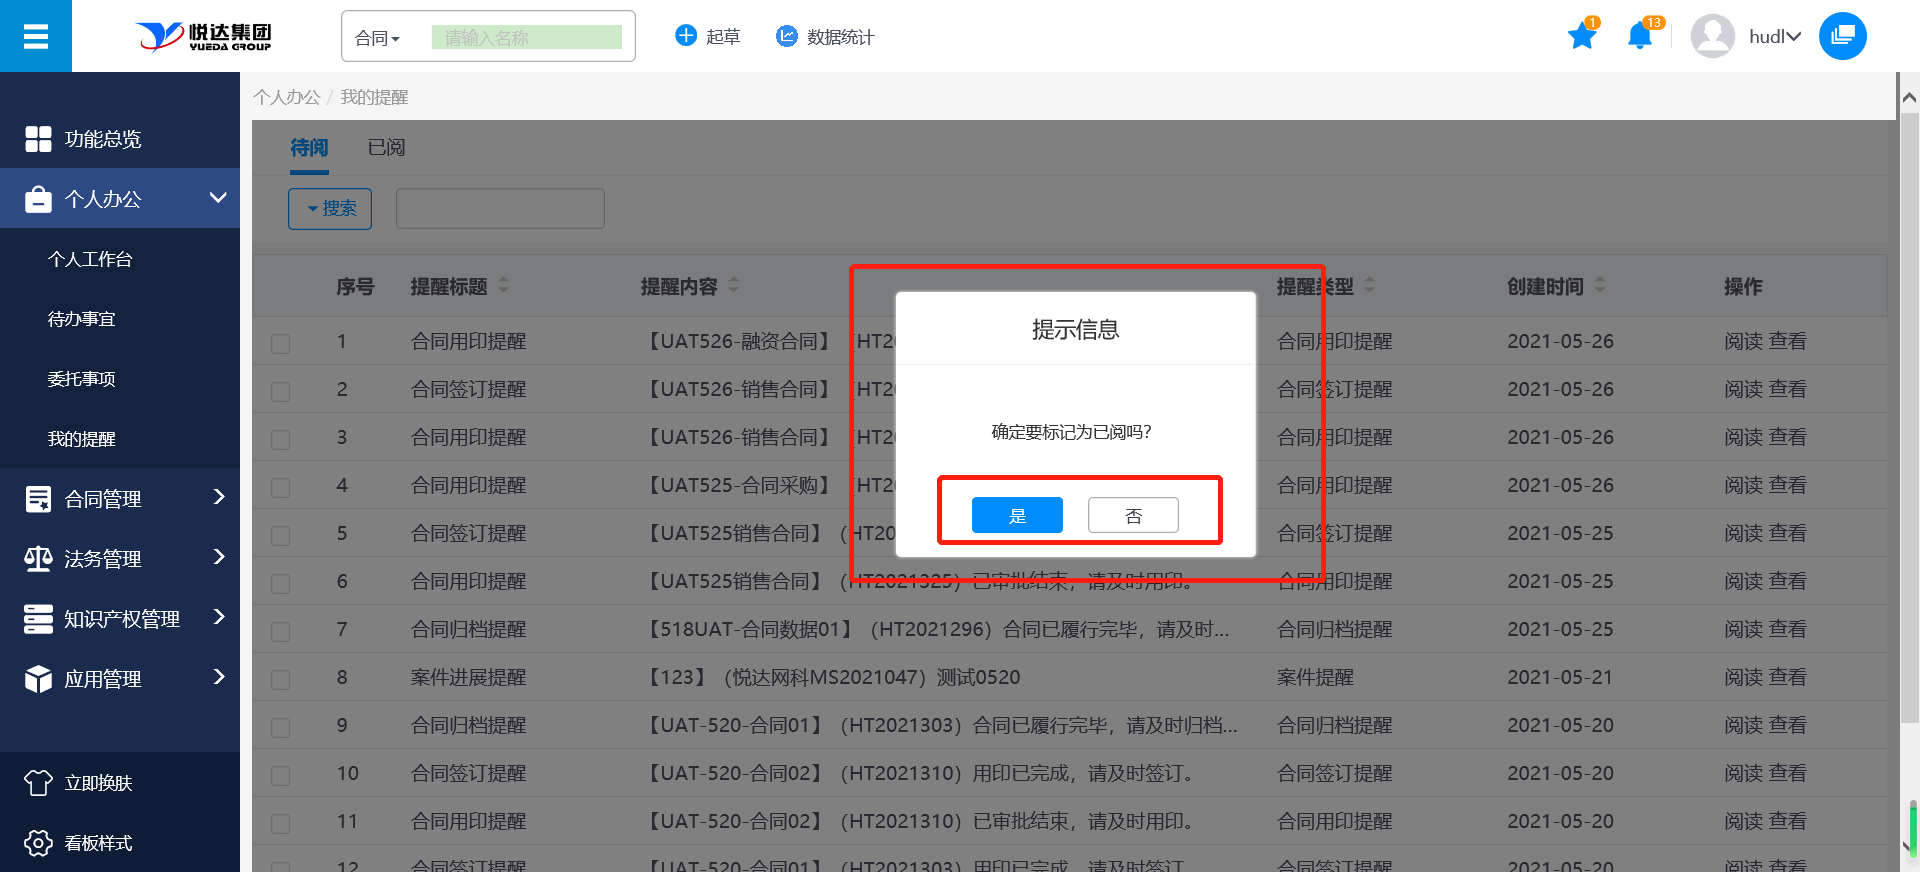Confirm by clicking the 是 button
Screen dimensions: 1920x872
click(x=1017, y=516)
